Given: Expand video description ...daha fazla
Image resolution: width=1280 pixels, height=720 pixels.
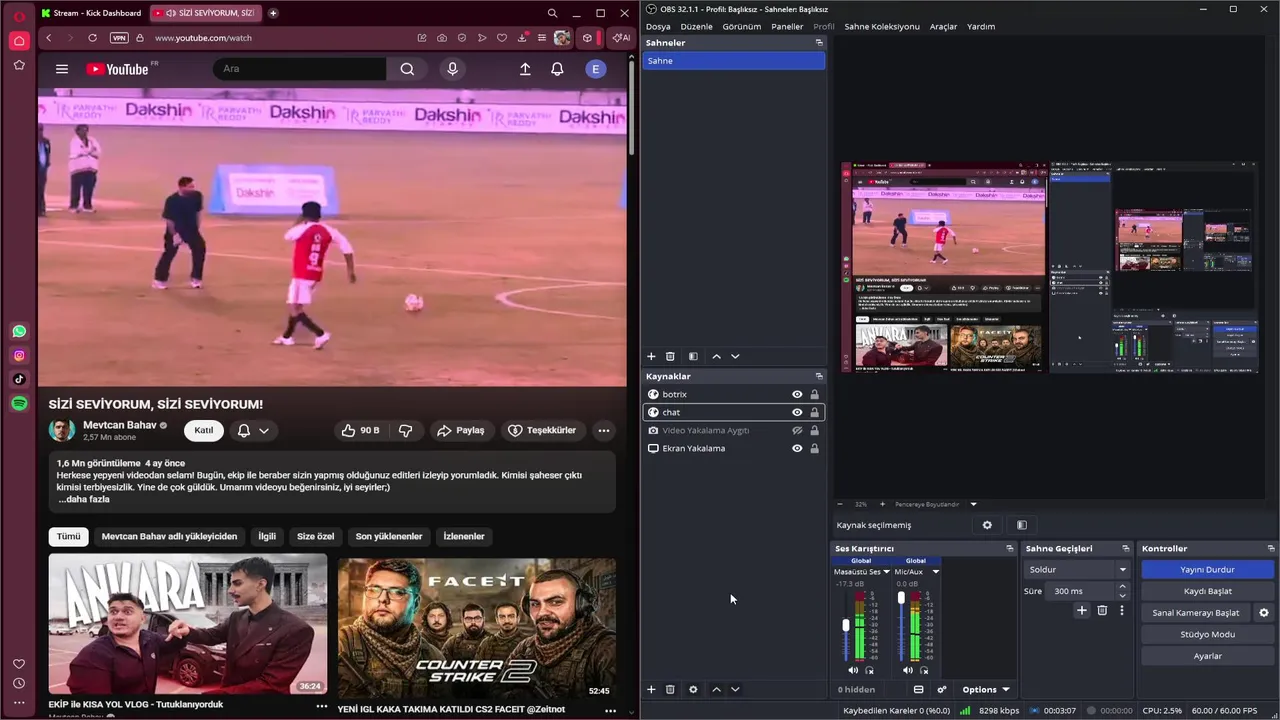Looking at the screenshot, I should pyautogui.click(x=84, y=499).
